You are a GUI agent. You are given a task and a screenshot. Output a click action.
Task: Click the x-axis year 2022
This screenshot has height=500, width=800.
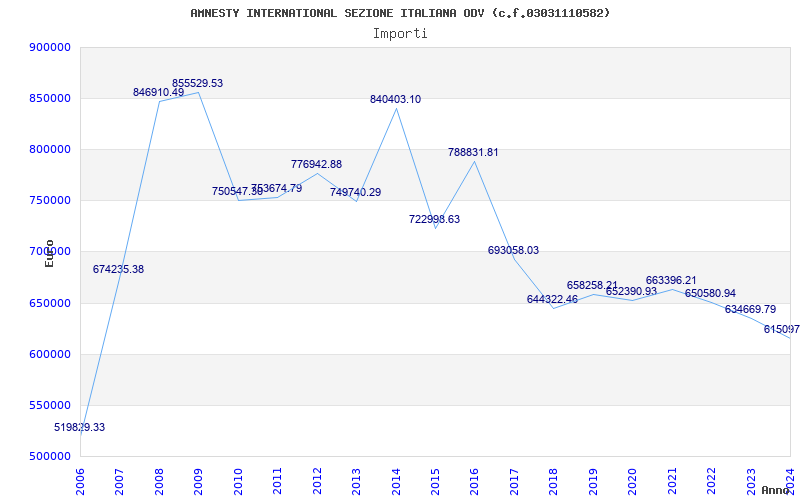[x=711, y=481]
